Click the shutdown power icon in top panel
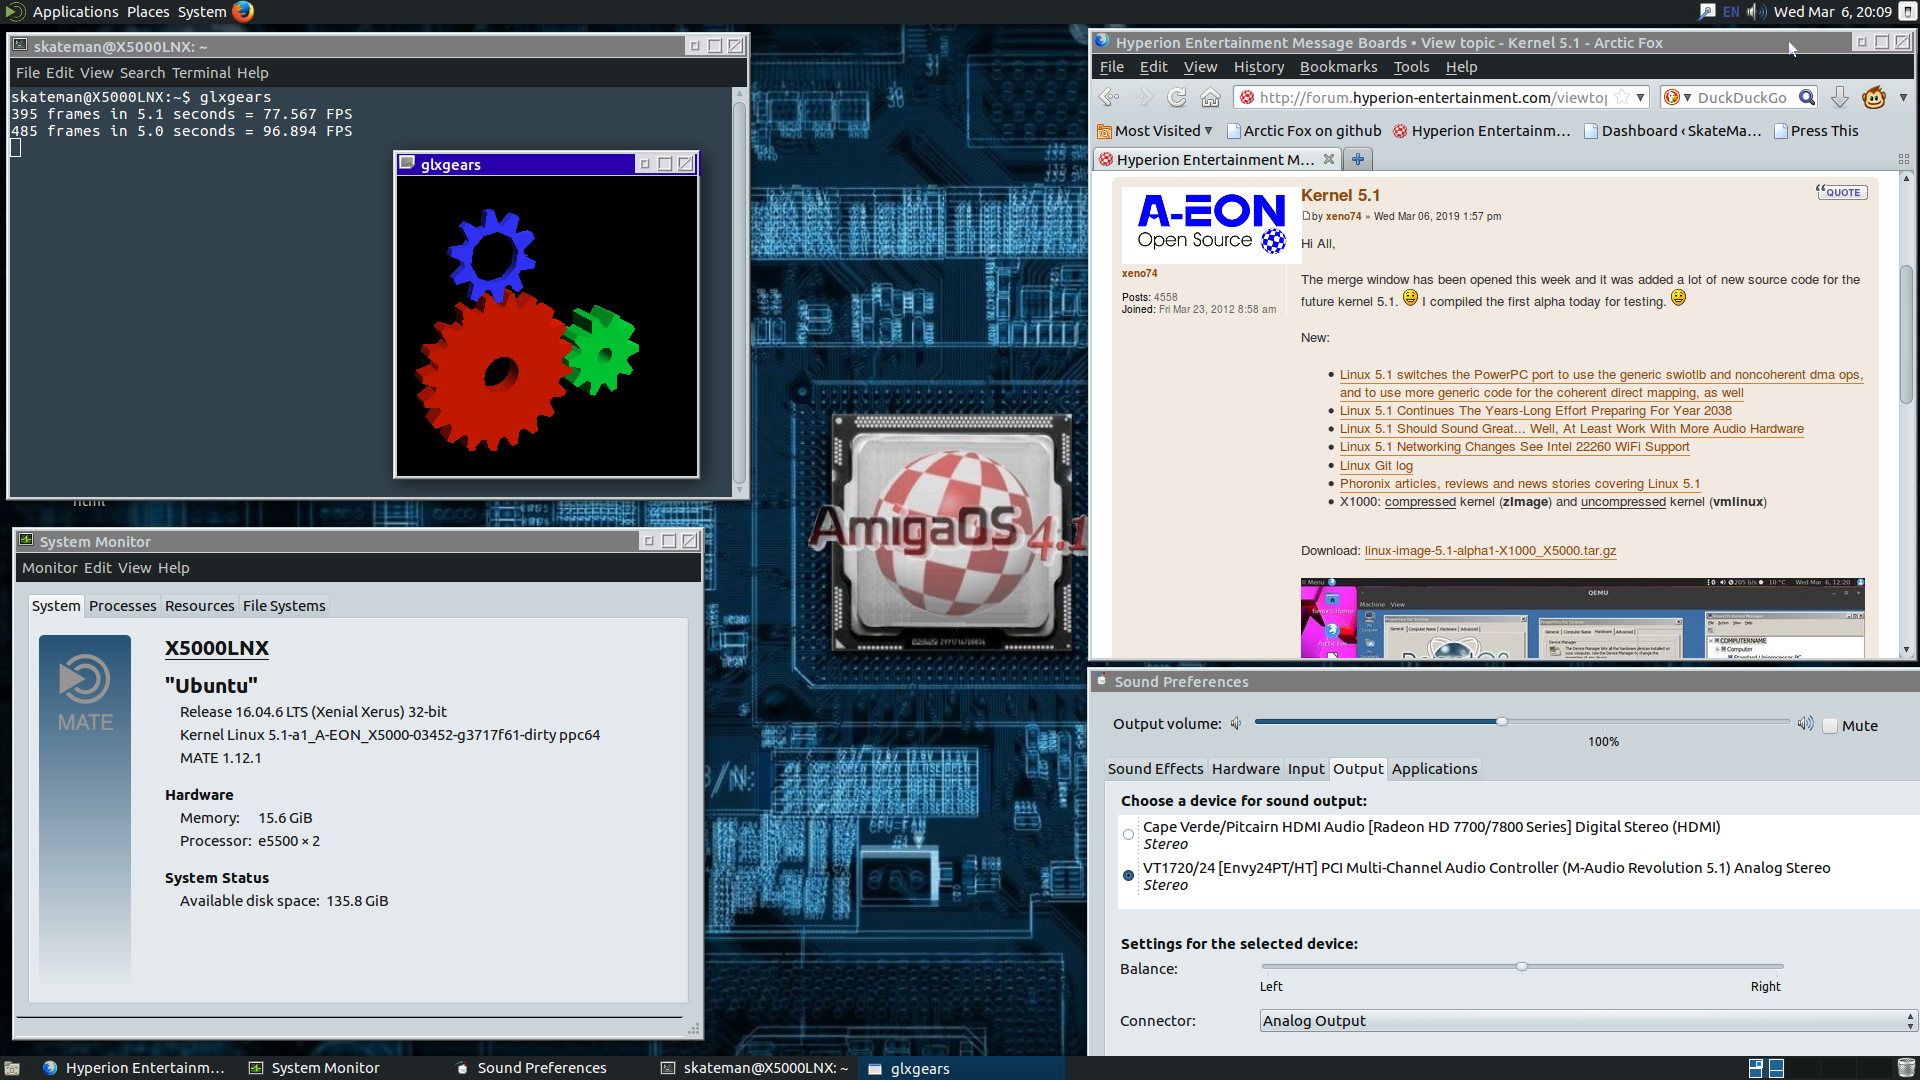The width and height of the screenshot is (1920, 1080). click(1906, 12)
